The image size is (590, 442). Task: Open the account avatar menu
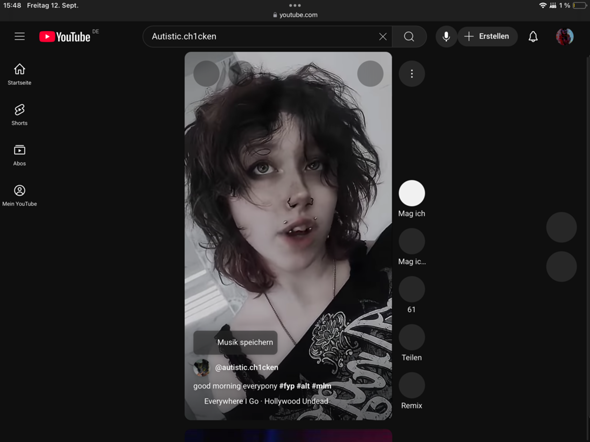click(x=565, y=36)
